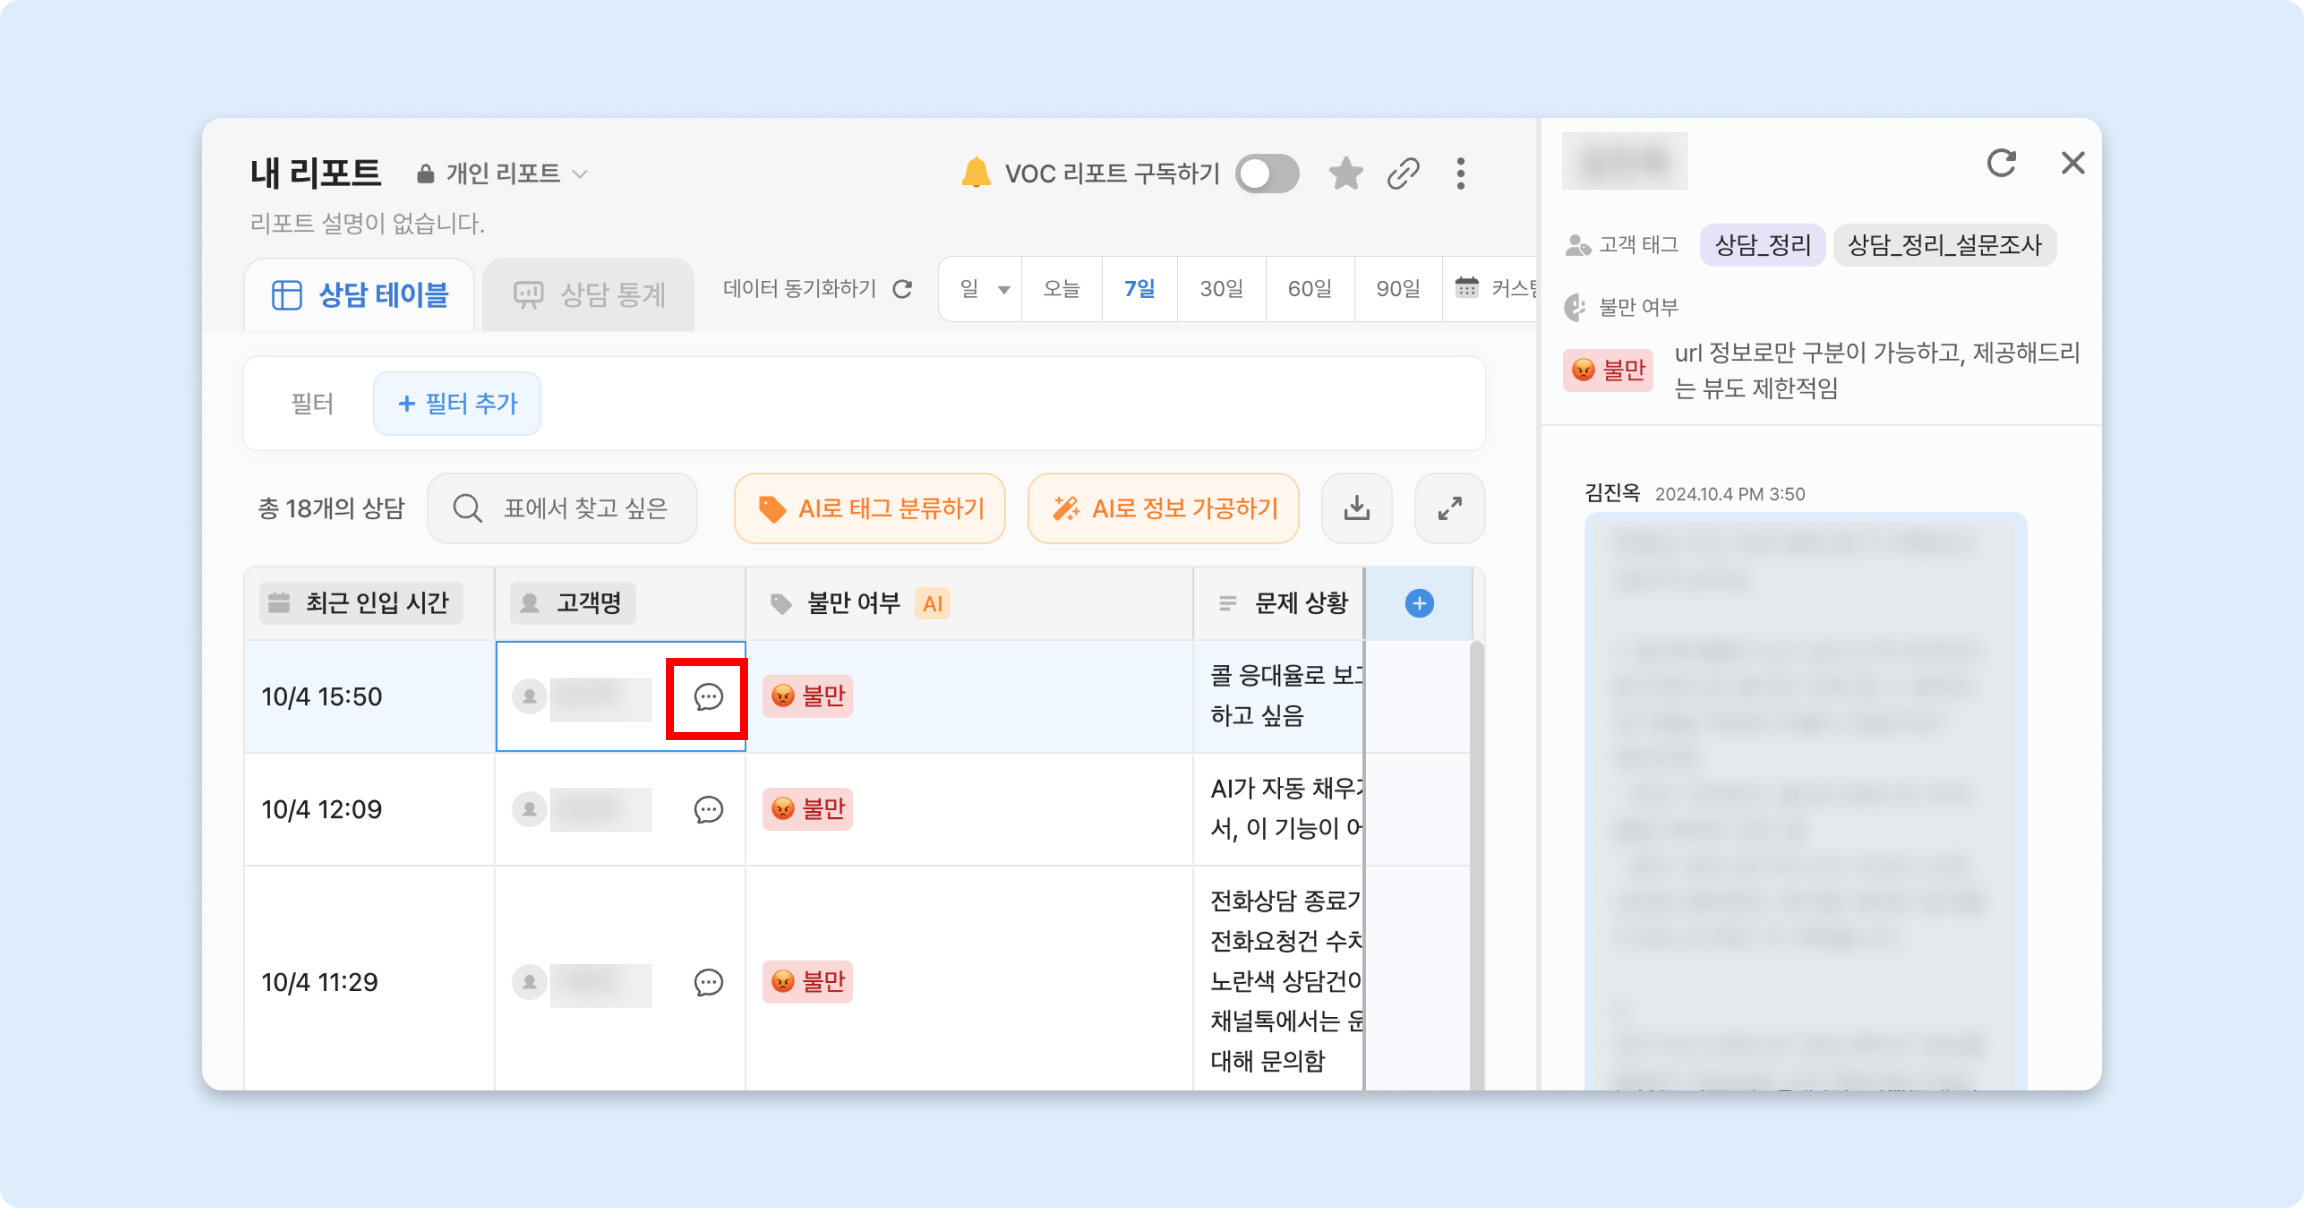2304x1208 pixels.
Task: Open the three-dot more options menu
Action: click(x=1461, y=174)
